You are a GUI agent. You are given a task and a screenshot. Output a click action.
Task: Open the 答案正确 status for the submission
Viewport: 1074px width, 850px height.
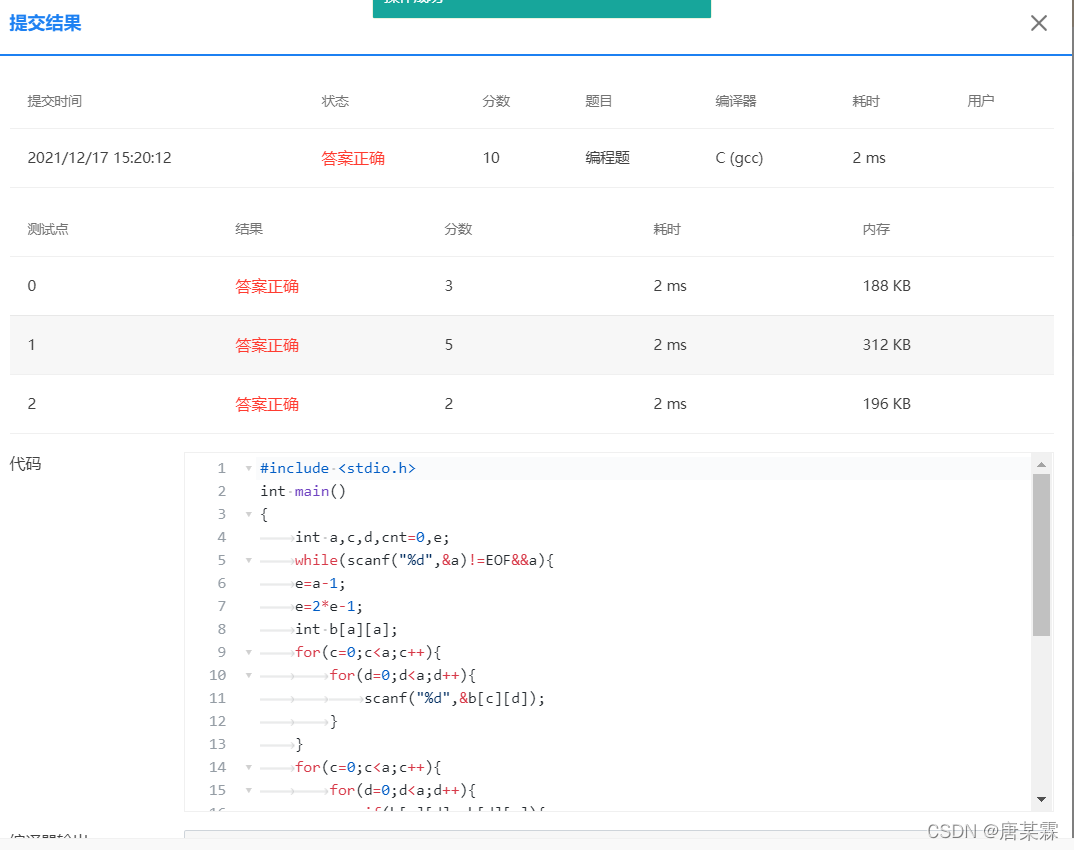click(352, 157)
